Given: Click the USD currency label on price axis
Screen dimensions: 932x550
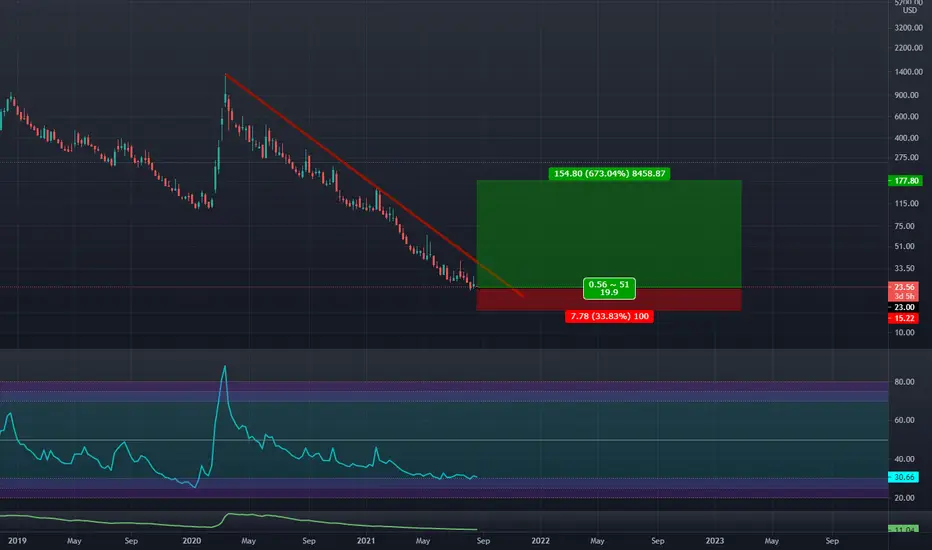Looking at the screenshot, I should click(910, 10).
